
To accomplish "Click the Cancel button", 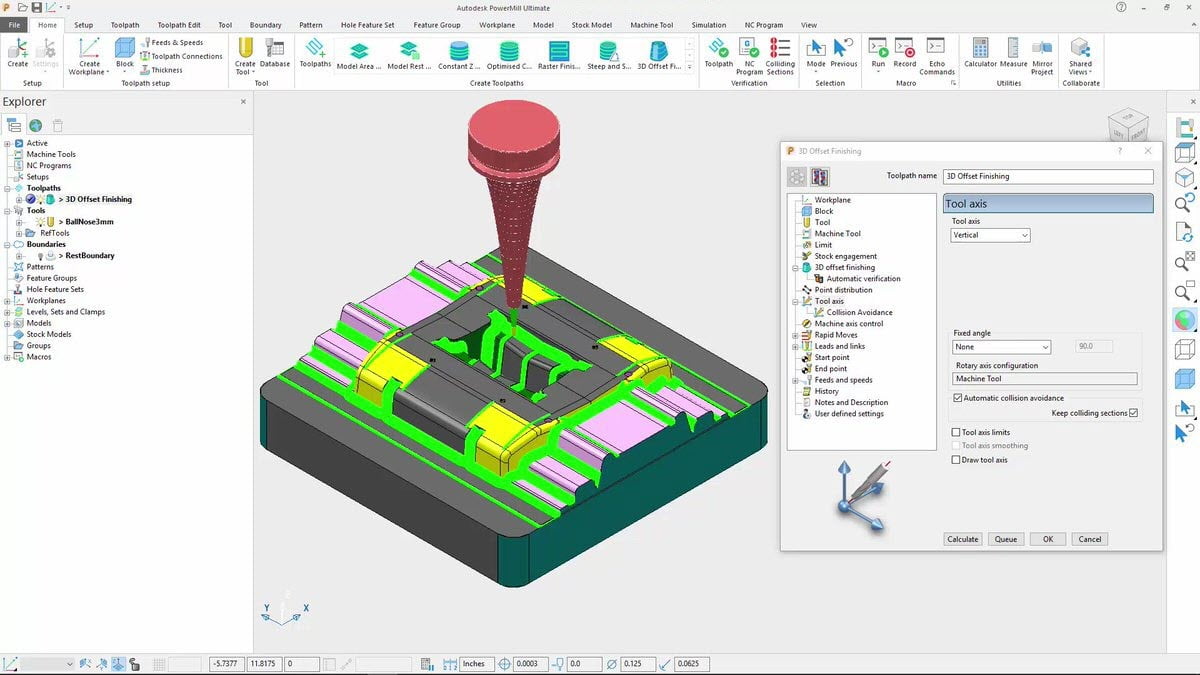I will point(1090,539).
